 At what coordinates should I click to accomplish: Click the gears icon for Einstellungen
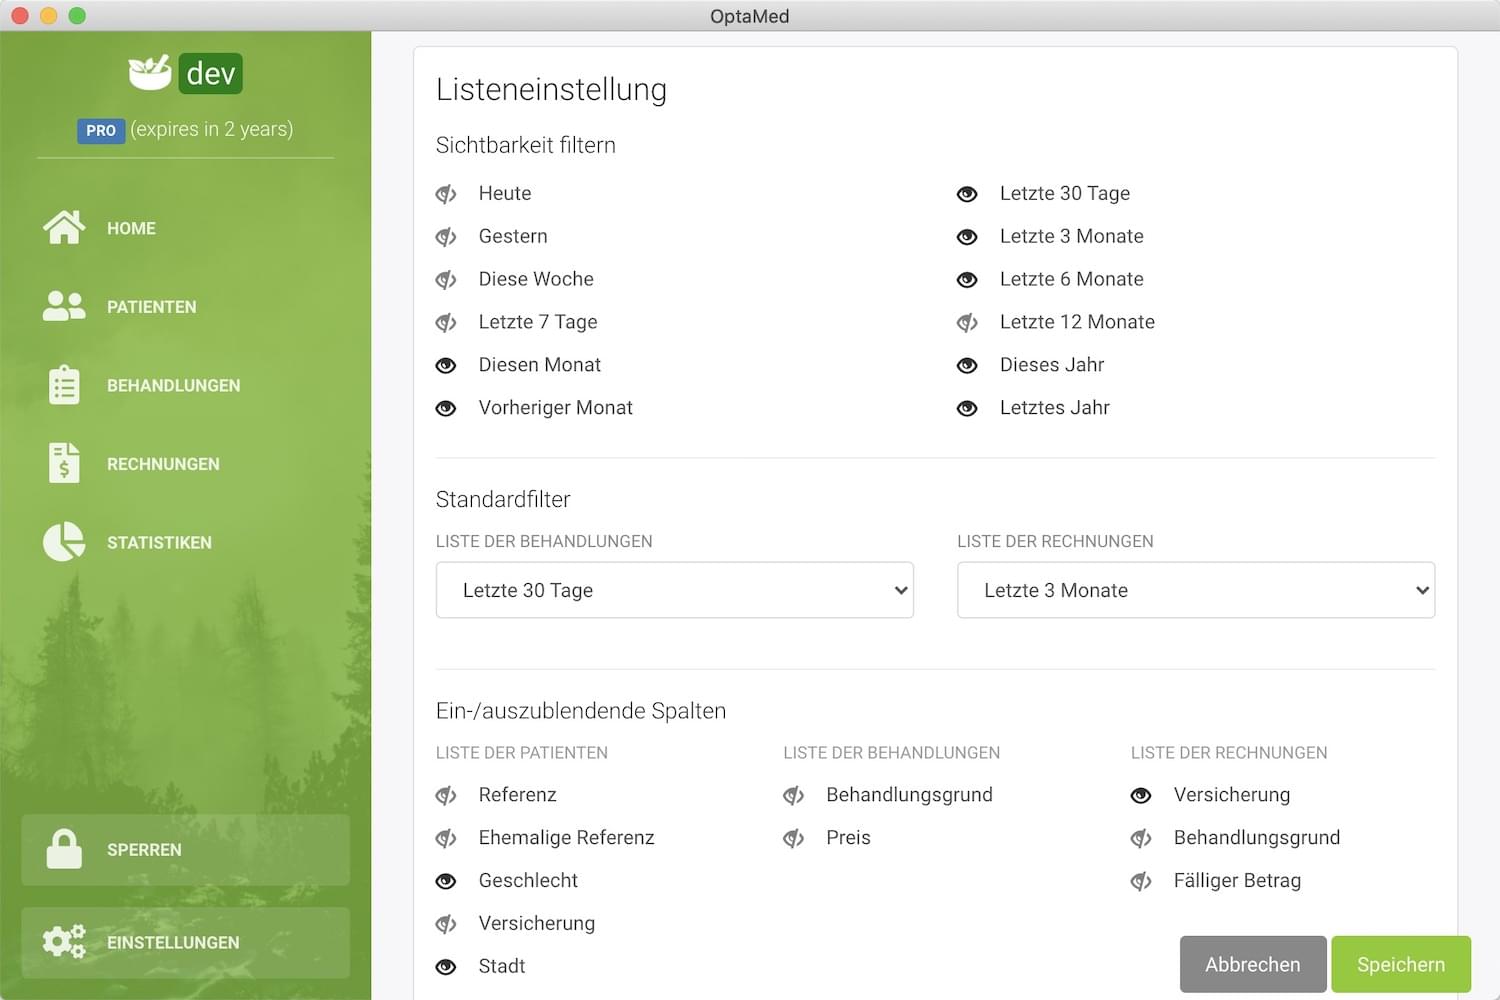(64, 942)
